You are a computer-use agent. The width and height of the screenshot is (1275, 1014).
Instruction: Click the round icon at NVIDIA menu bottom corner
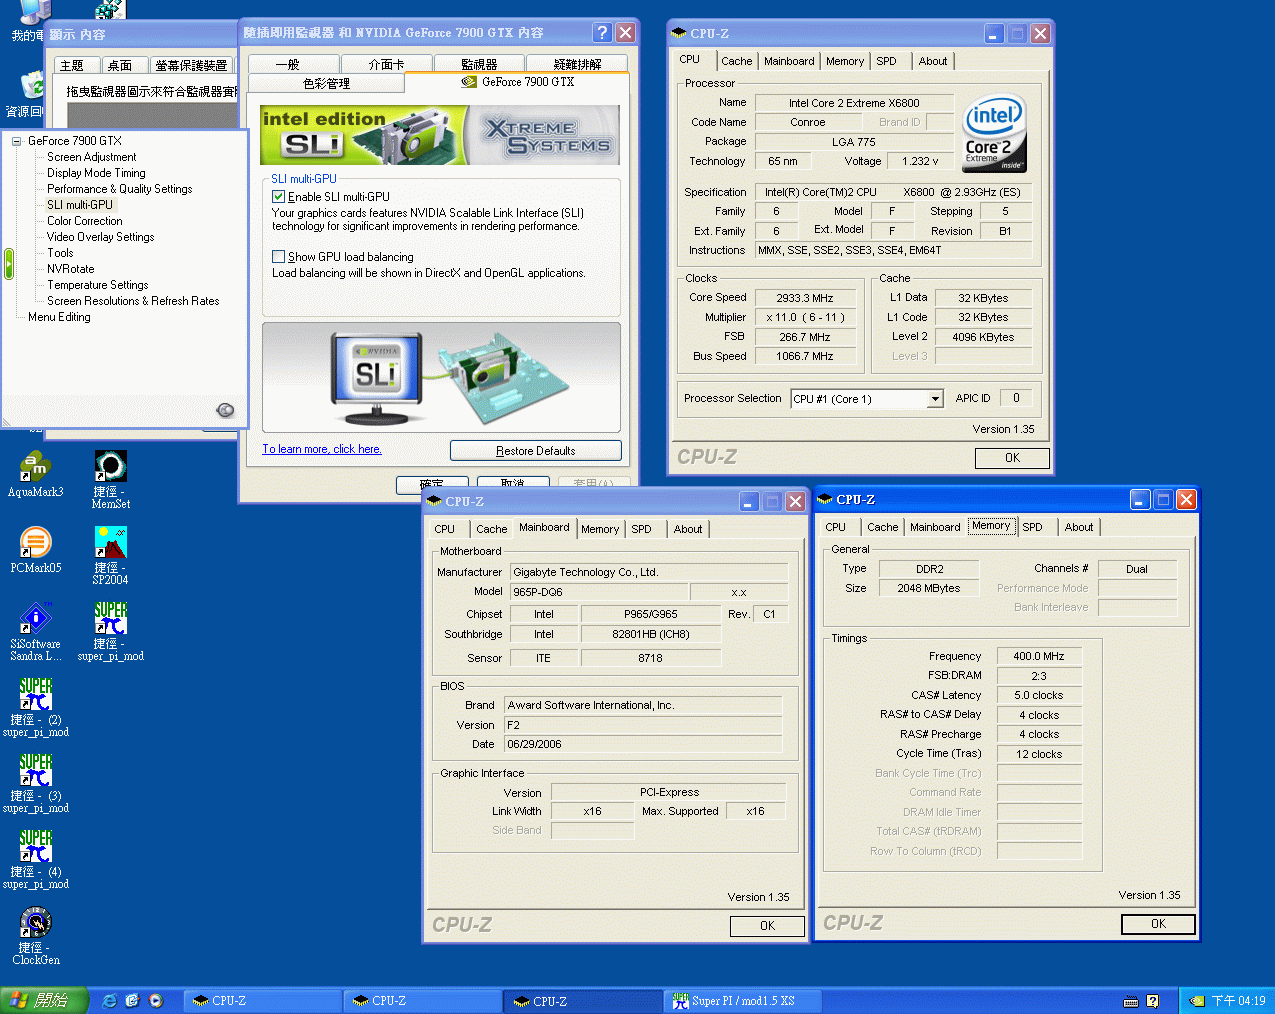pos(226,410)
